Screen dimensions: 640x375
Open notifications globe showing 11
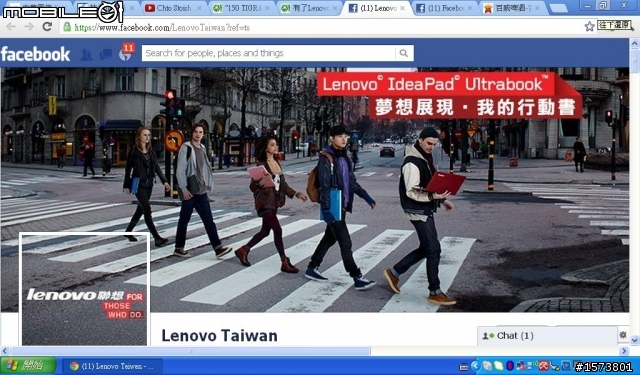pyautogui.click(x=125, y=53)
